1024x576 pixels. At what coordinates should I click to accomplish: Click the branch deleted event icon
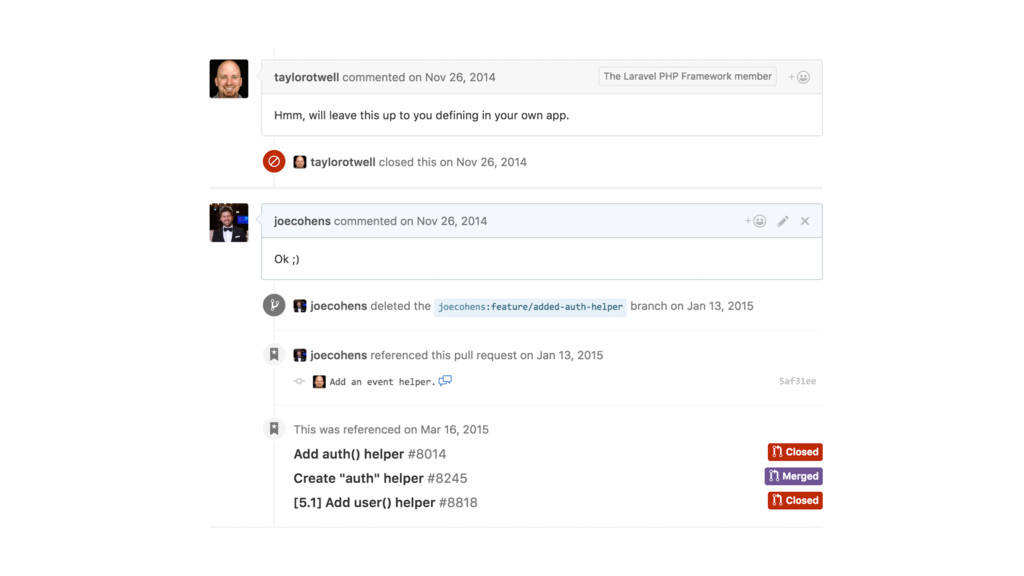tap(274, 305)
